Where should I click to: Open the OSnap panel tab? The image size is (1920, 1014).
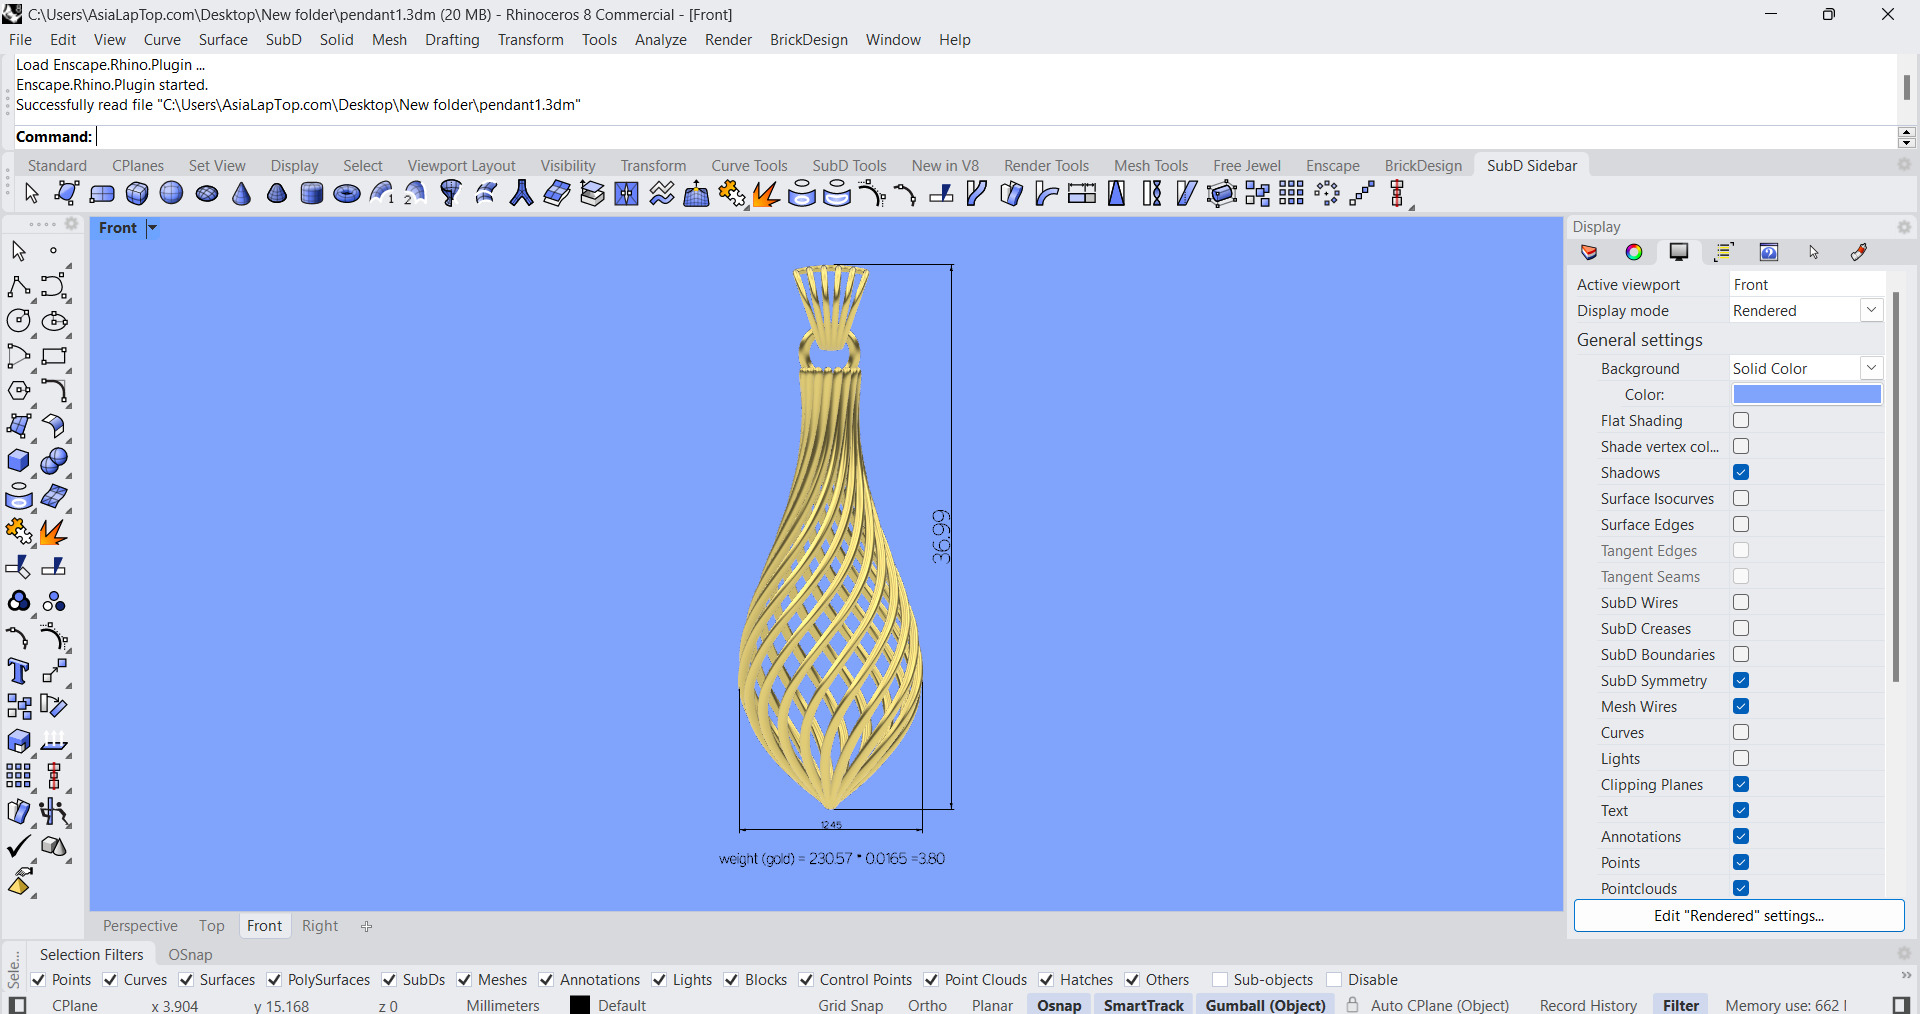click(x=190, y=955)
